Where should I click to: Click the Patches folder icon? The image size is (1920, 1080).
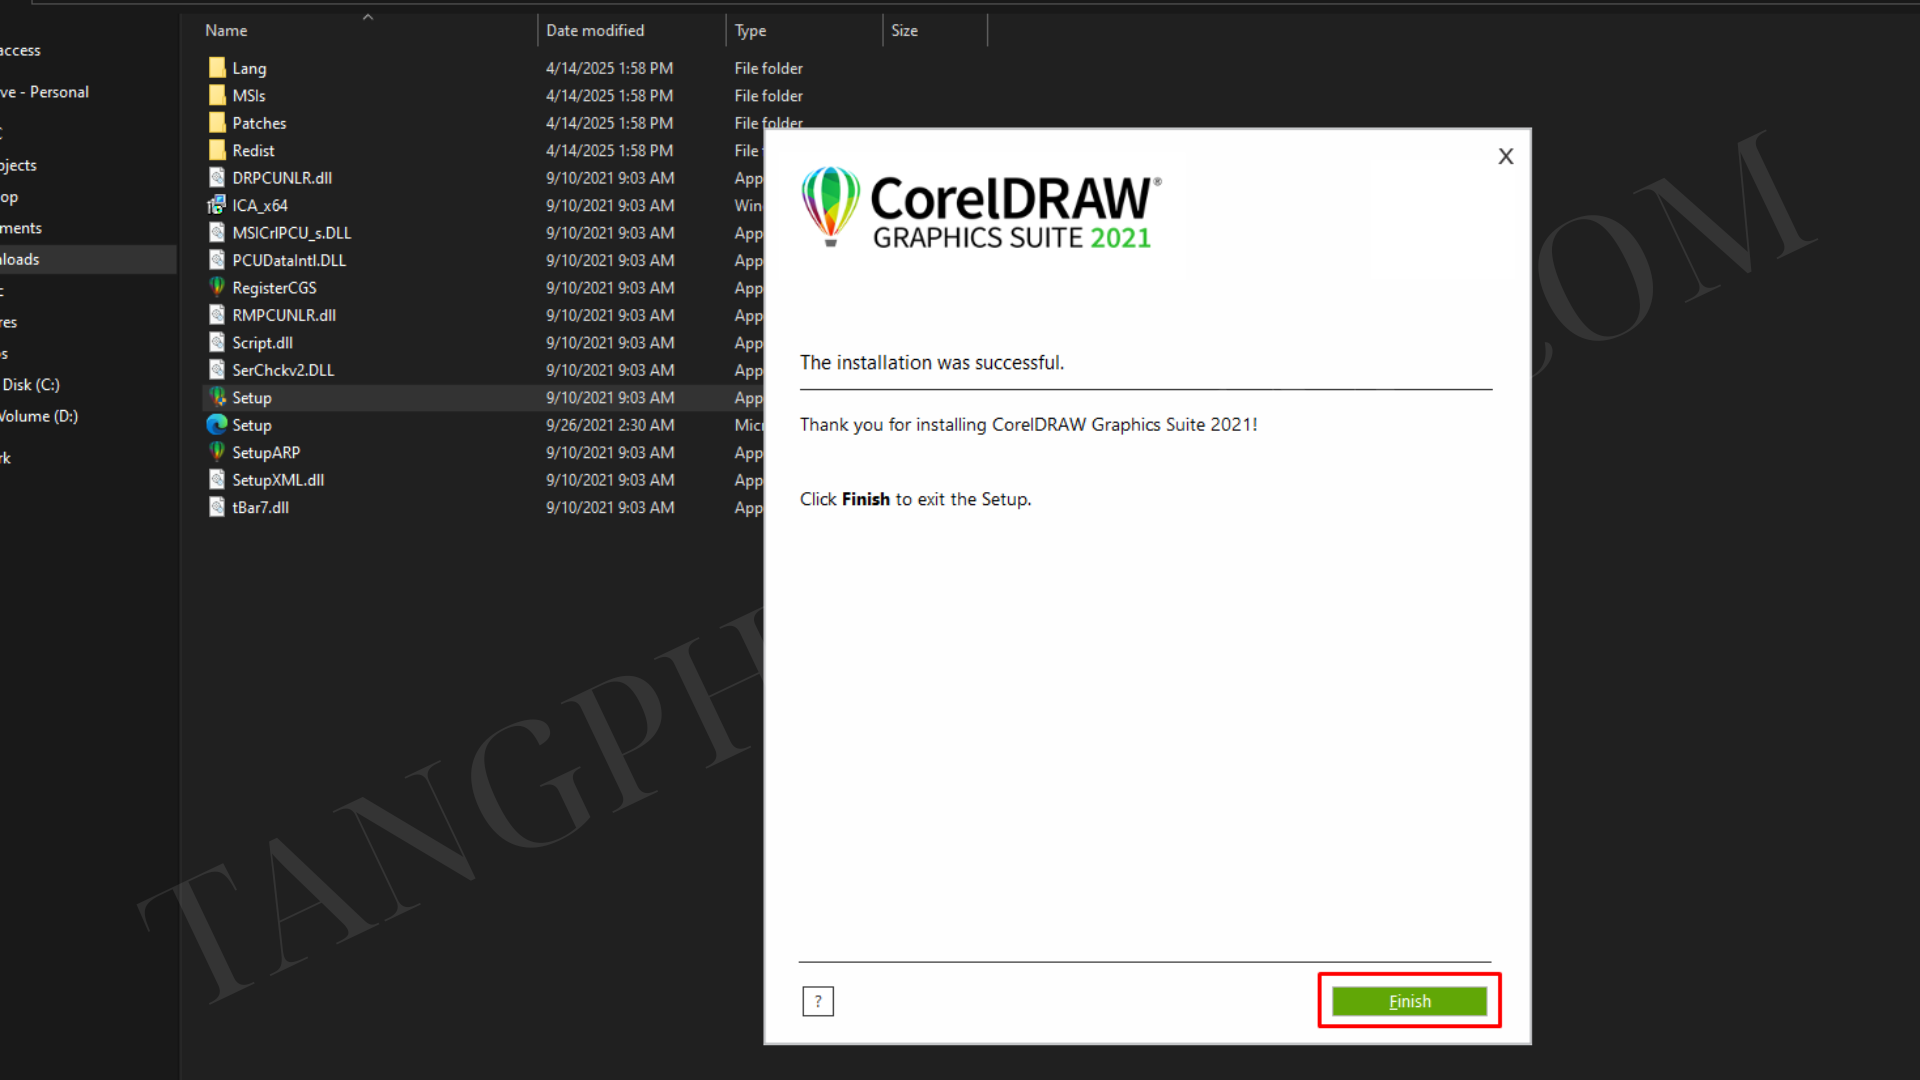click(217, 123)
